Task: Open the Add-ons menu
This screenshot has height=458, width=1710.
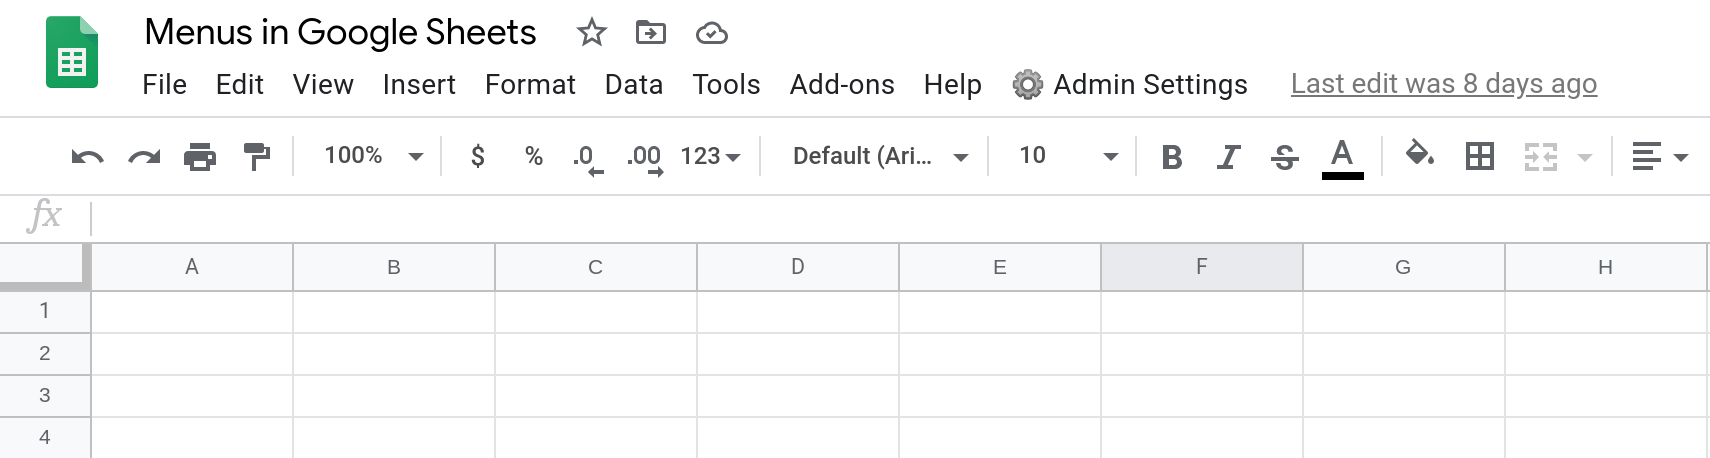Action: coord(842,84)
